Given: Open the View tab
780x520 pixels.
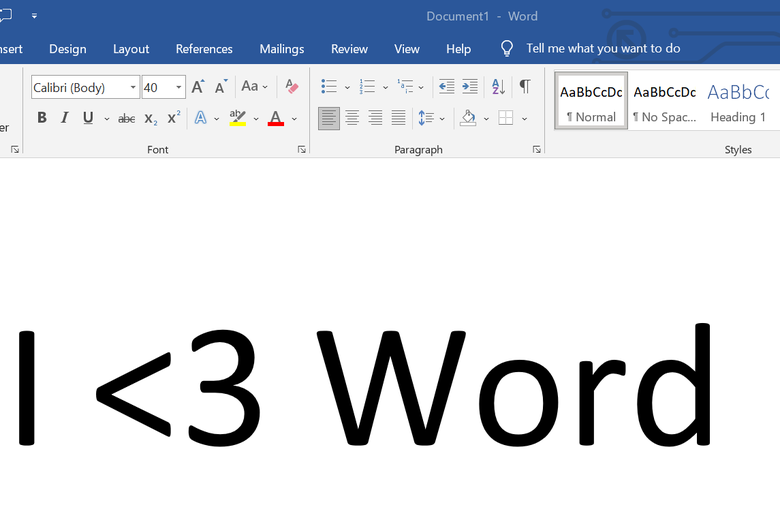Looking at the screenshot, I should 407,49.
